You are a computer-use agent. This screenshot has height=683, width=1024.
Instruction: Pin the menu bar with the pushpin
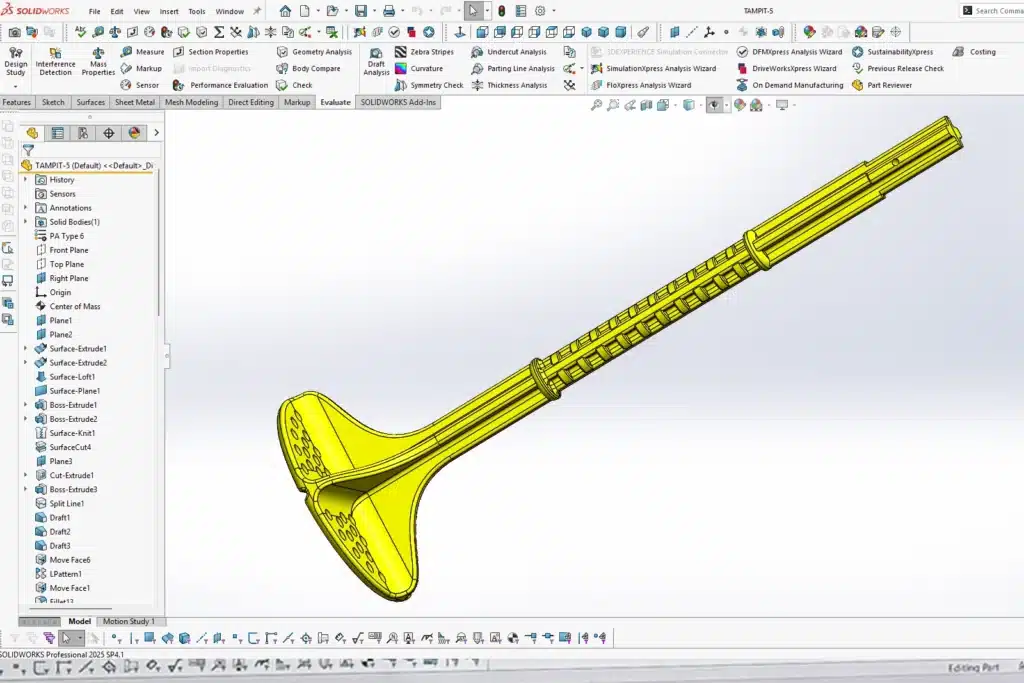pos(257,11)
